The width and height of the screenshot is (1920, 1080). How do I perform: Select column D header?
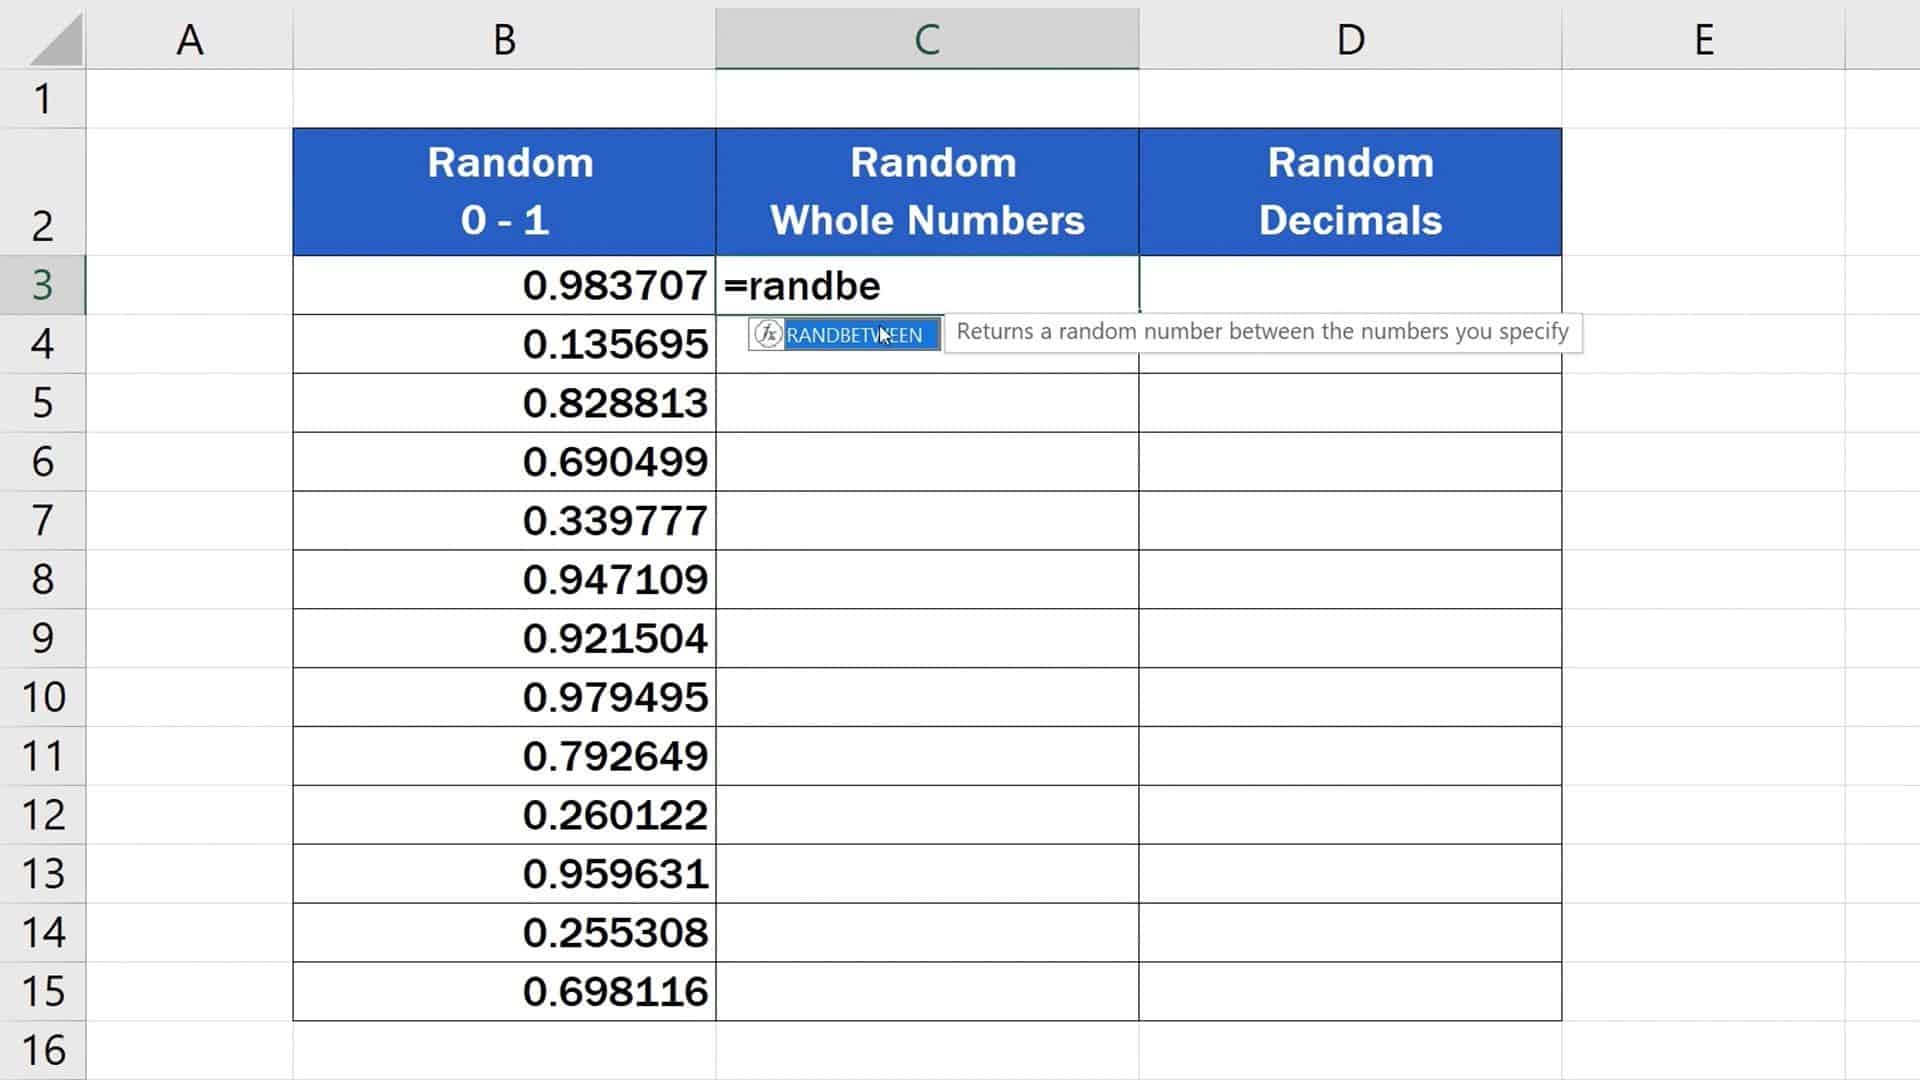point(1350,39)
